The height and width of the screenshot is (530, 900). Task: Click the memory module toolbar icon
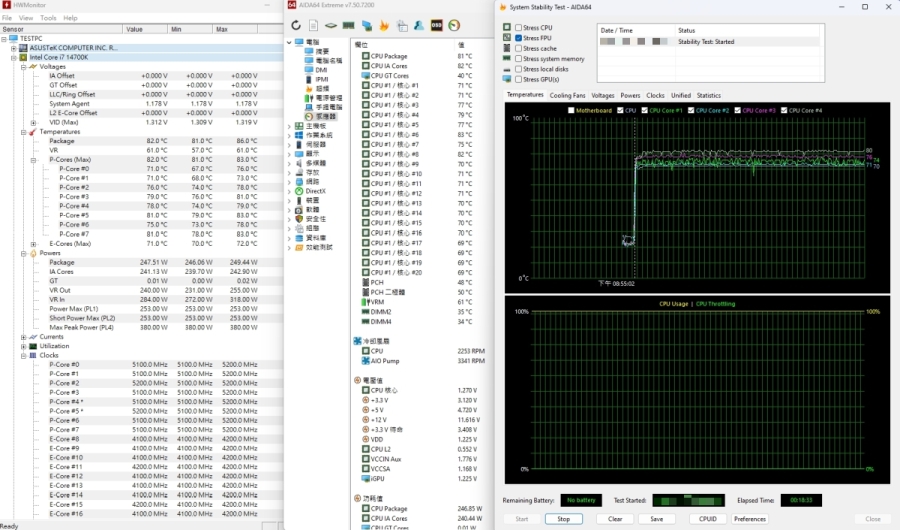pos(348,25)
